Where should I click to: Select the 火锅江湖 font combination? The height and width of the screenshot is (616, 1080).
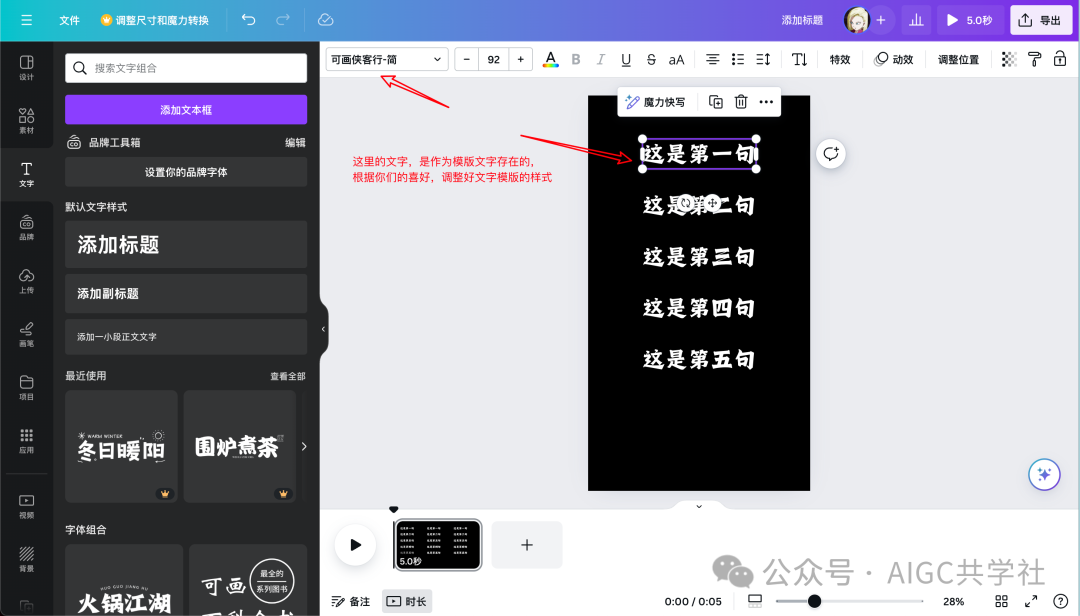point(124,580)
